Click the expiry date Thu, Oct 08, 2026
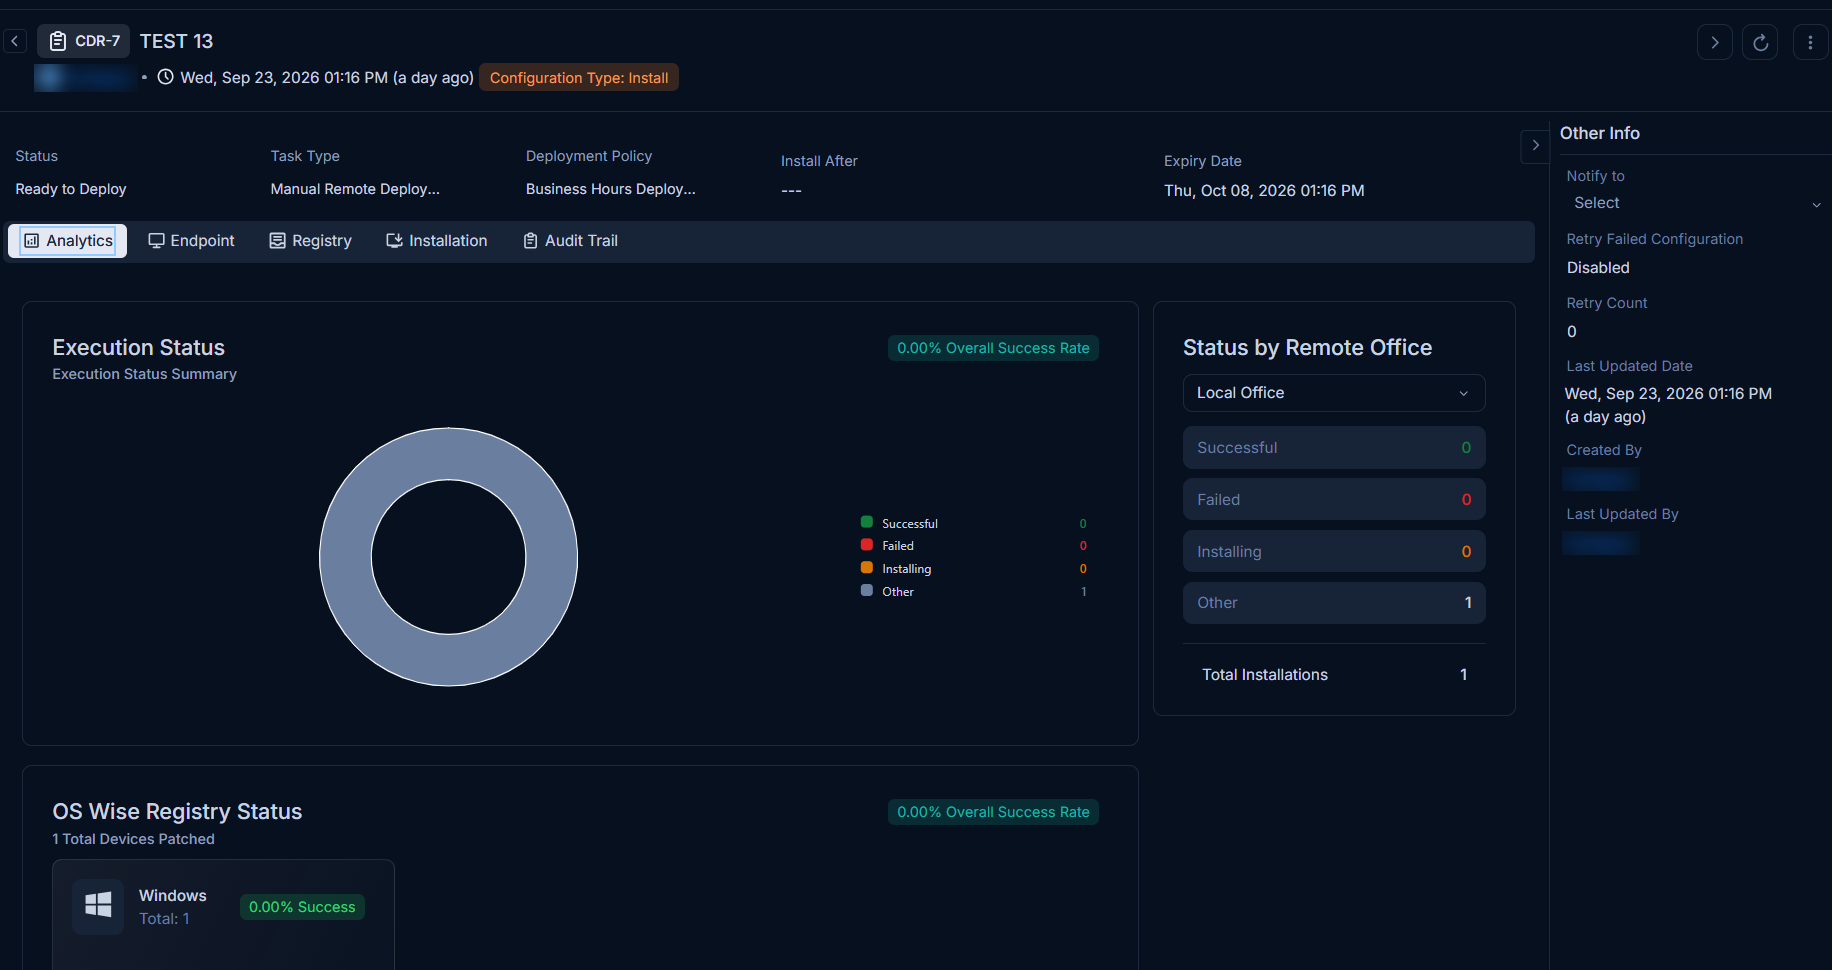The width and height of the screenshot is (1832, 970). coord(1264,191)
